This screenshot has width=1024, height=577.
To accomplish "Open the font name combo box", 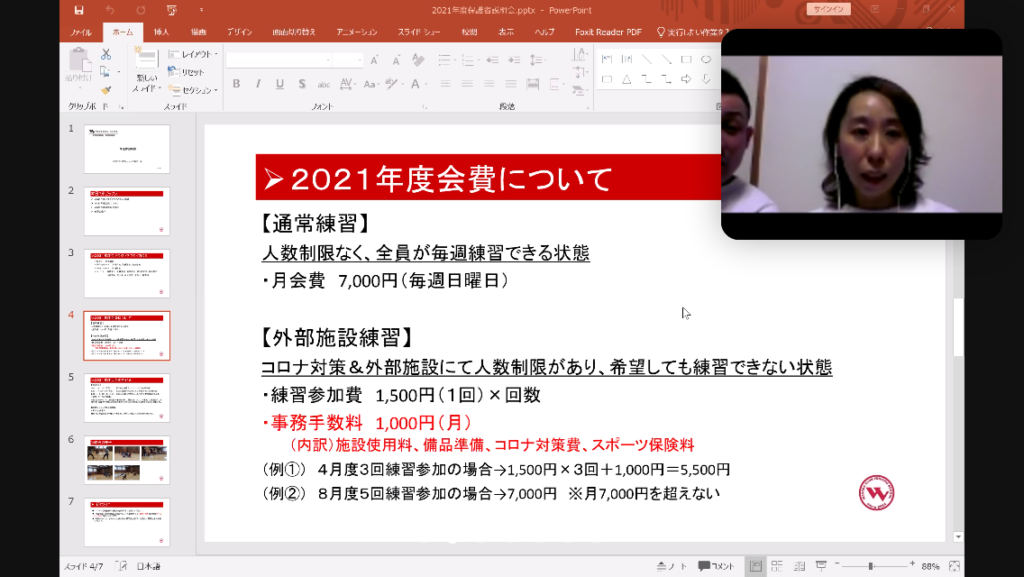I will (277, 60).
